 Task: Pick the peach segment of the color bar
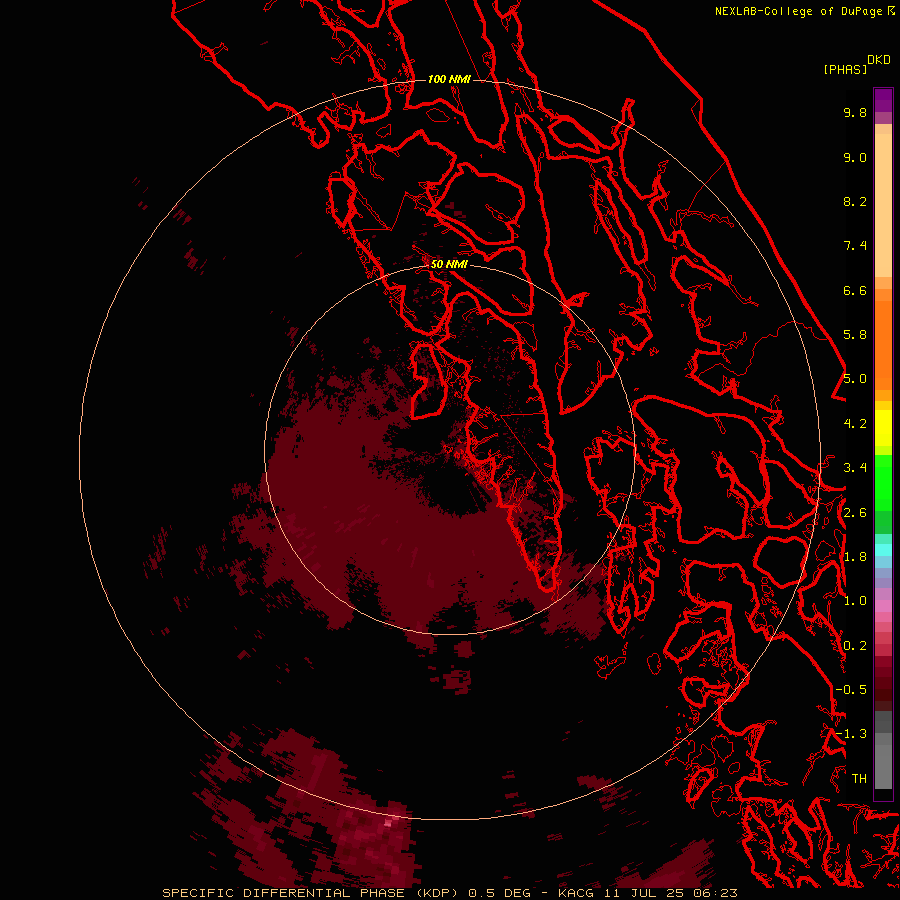(883, 205)
